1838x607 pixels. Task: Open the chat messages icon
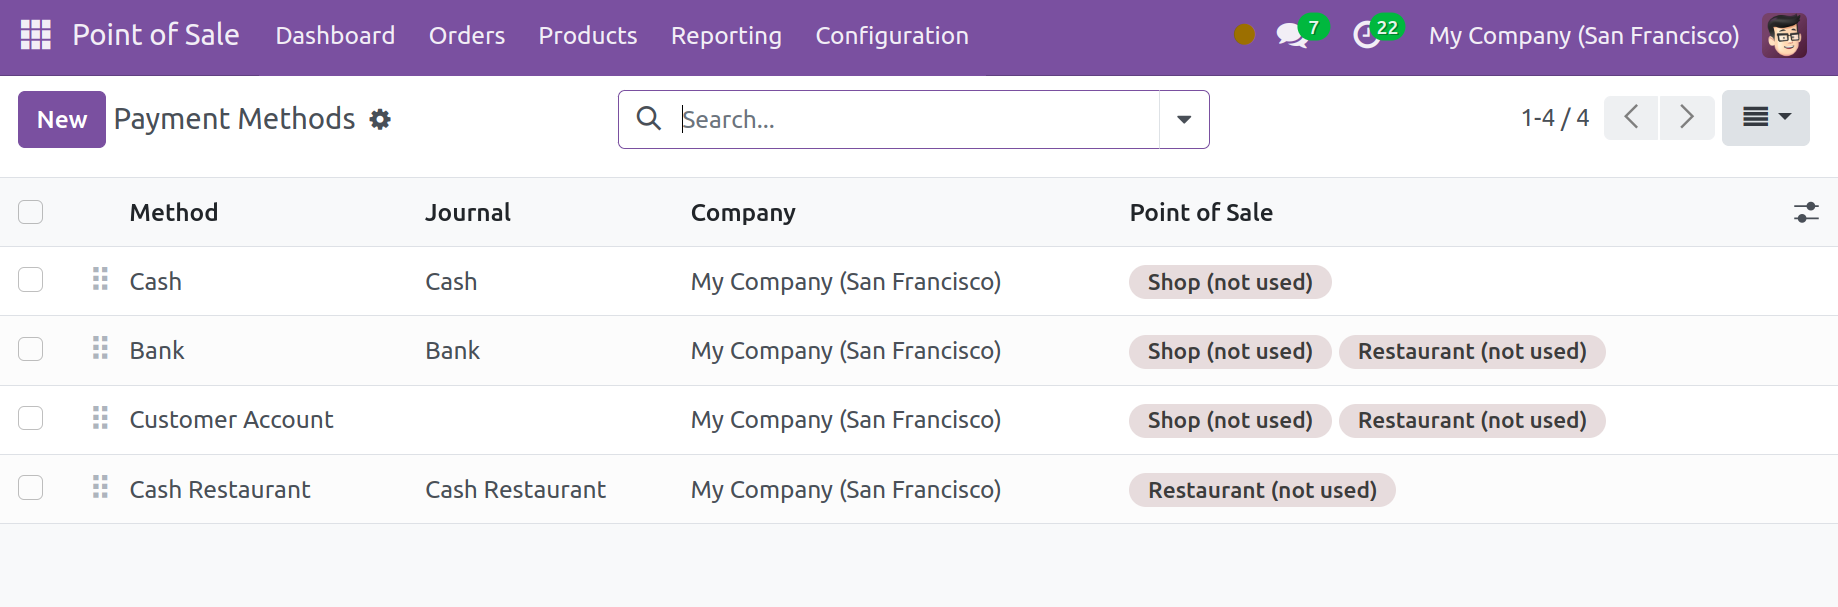(1291, 36)
